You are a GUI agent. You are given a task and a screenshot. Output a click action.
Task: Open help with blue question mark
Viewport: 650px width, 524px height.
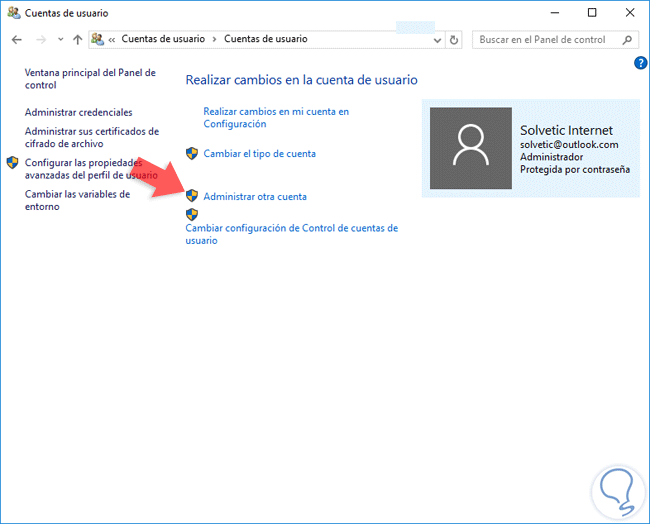pos(640,63)
